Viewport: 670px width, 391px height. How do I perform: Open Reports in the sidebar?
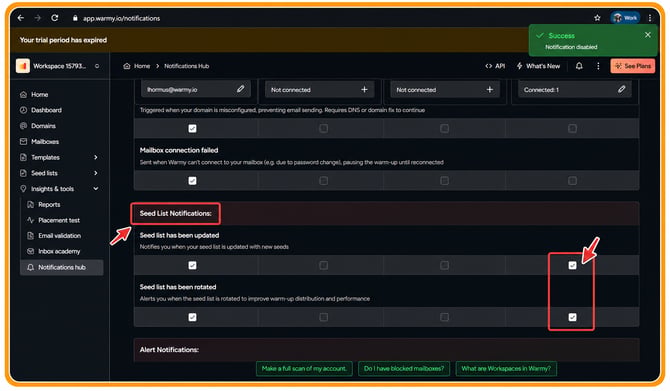(61, 205)
